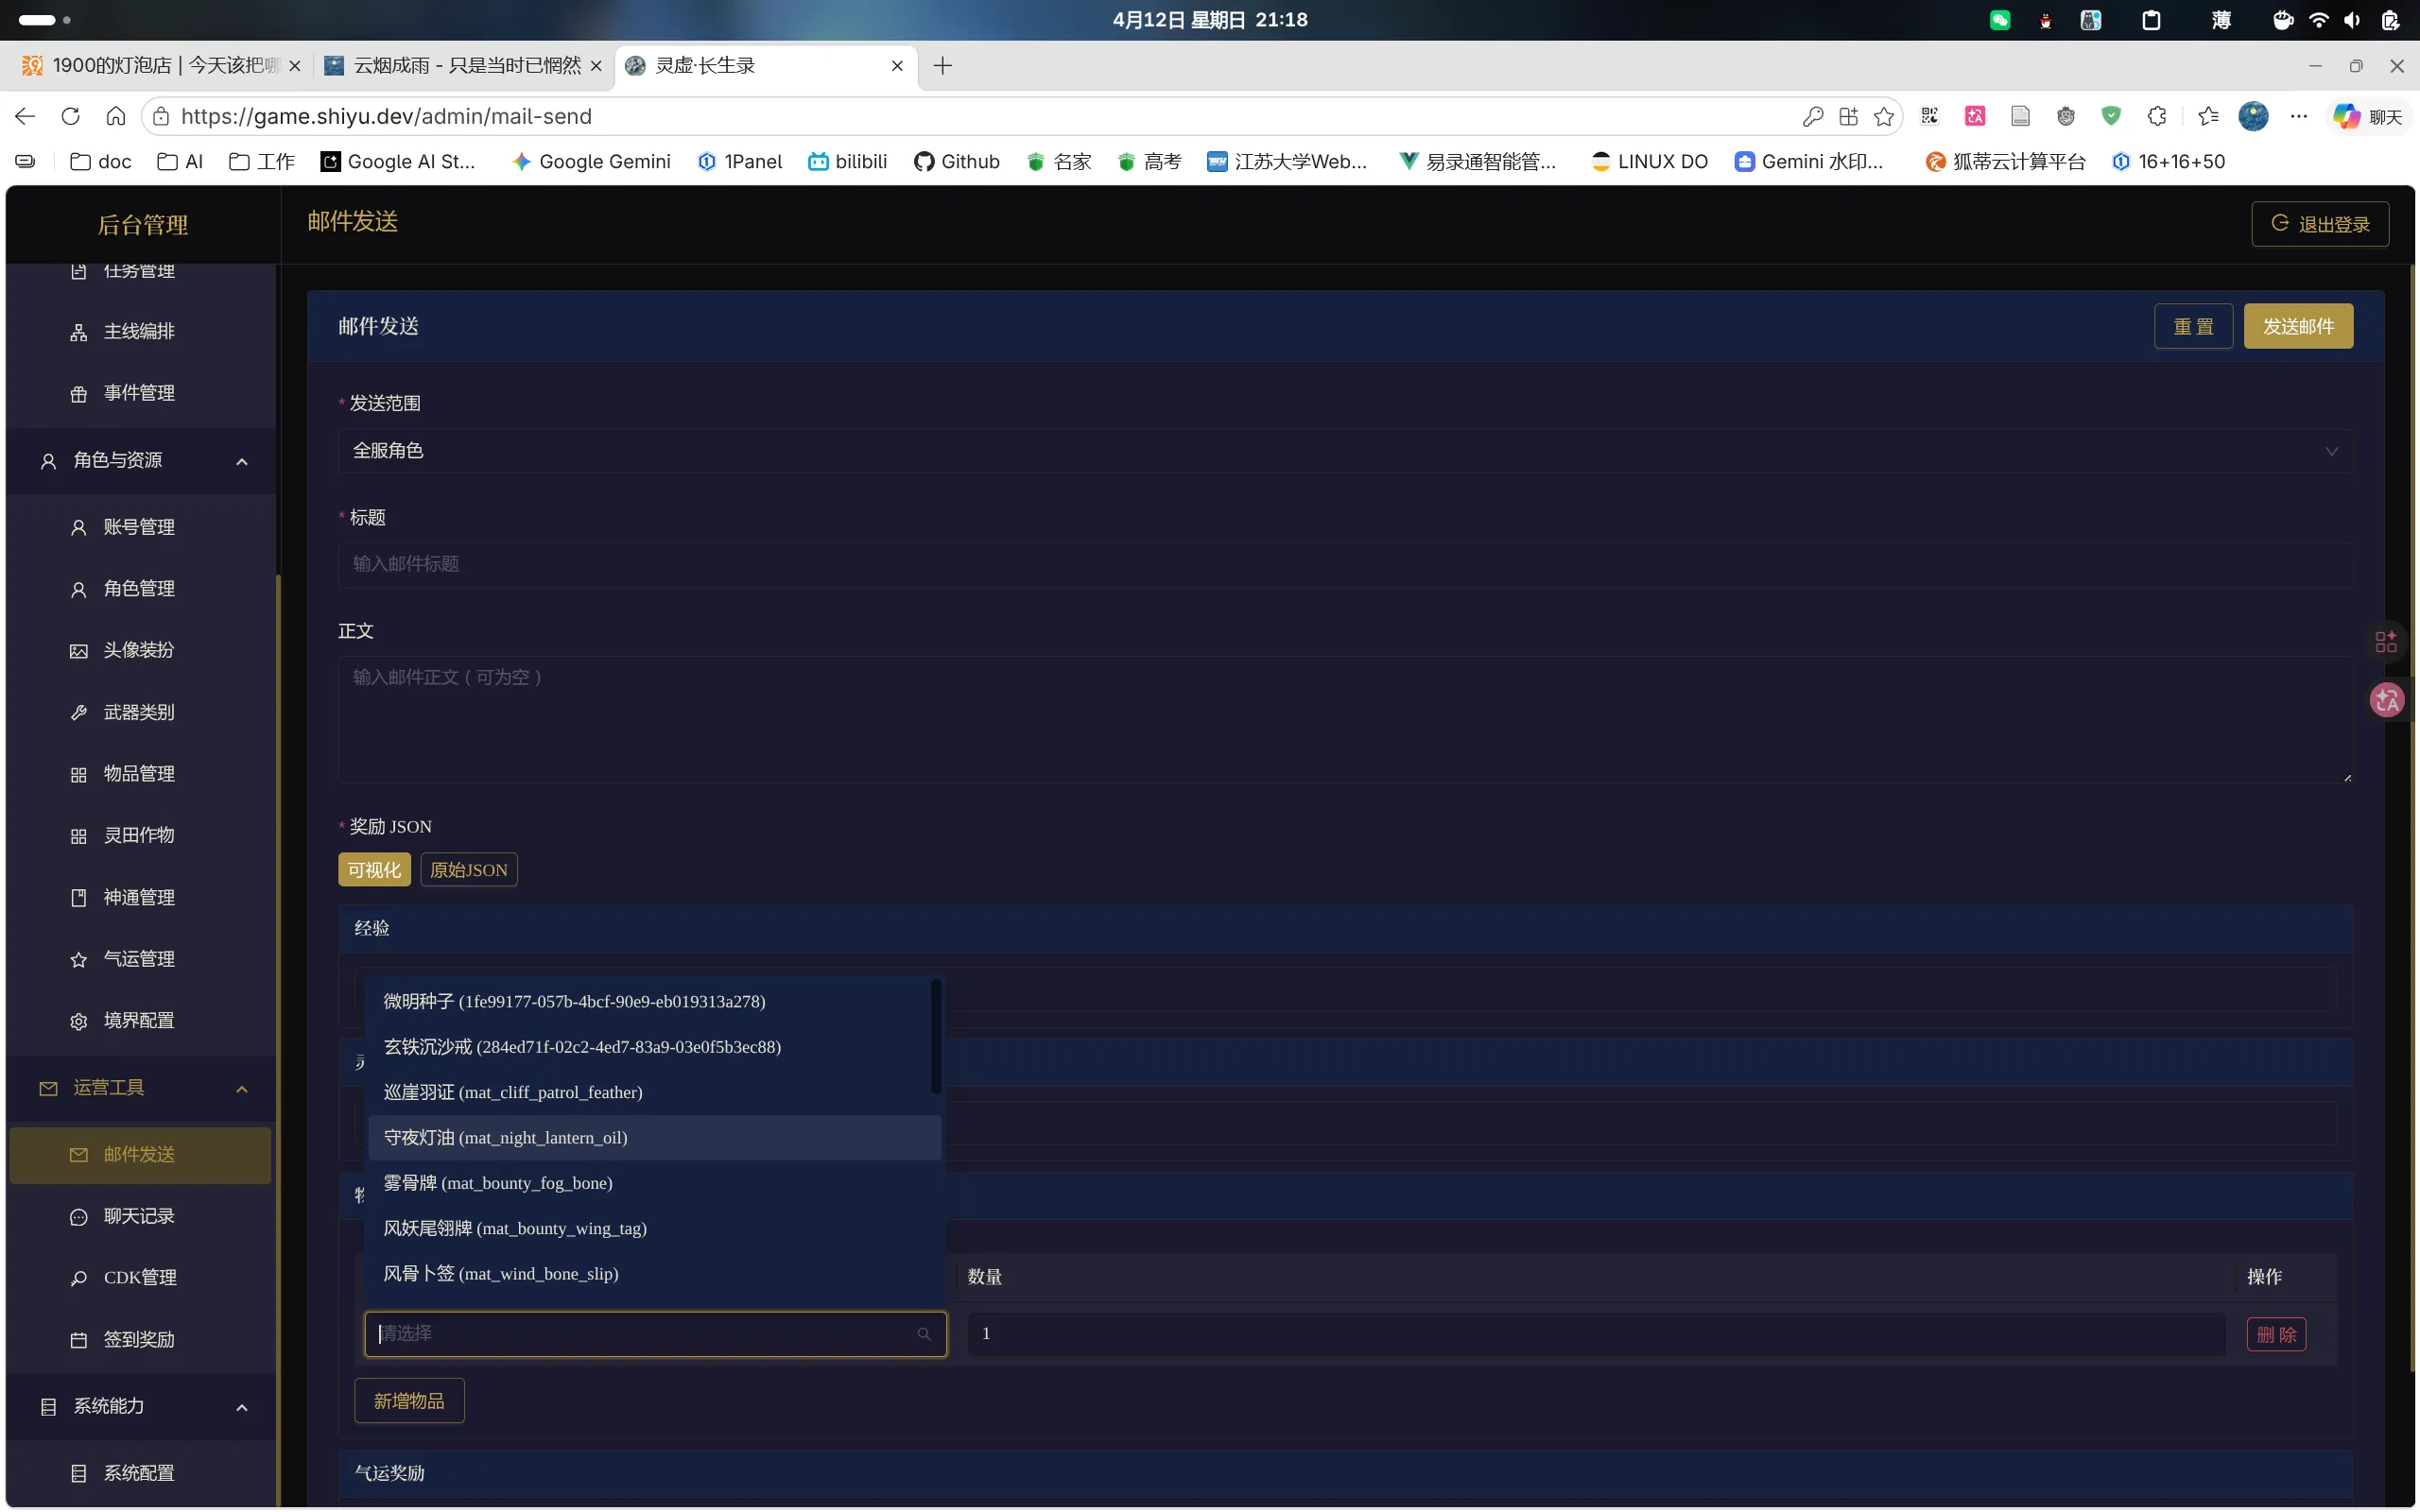
Task: Open 聊天记录 in the sidebar
Action: 139,1215
